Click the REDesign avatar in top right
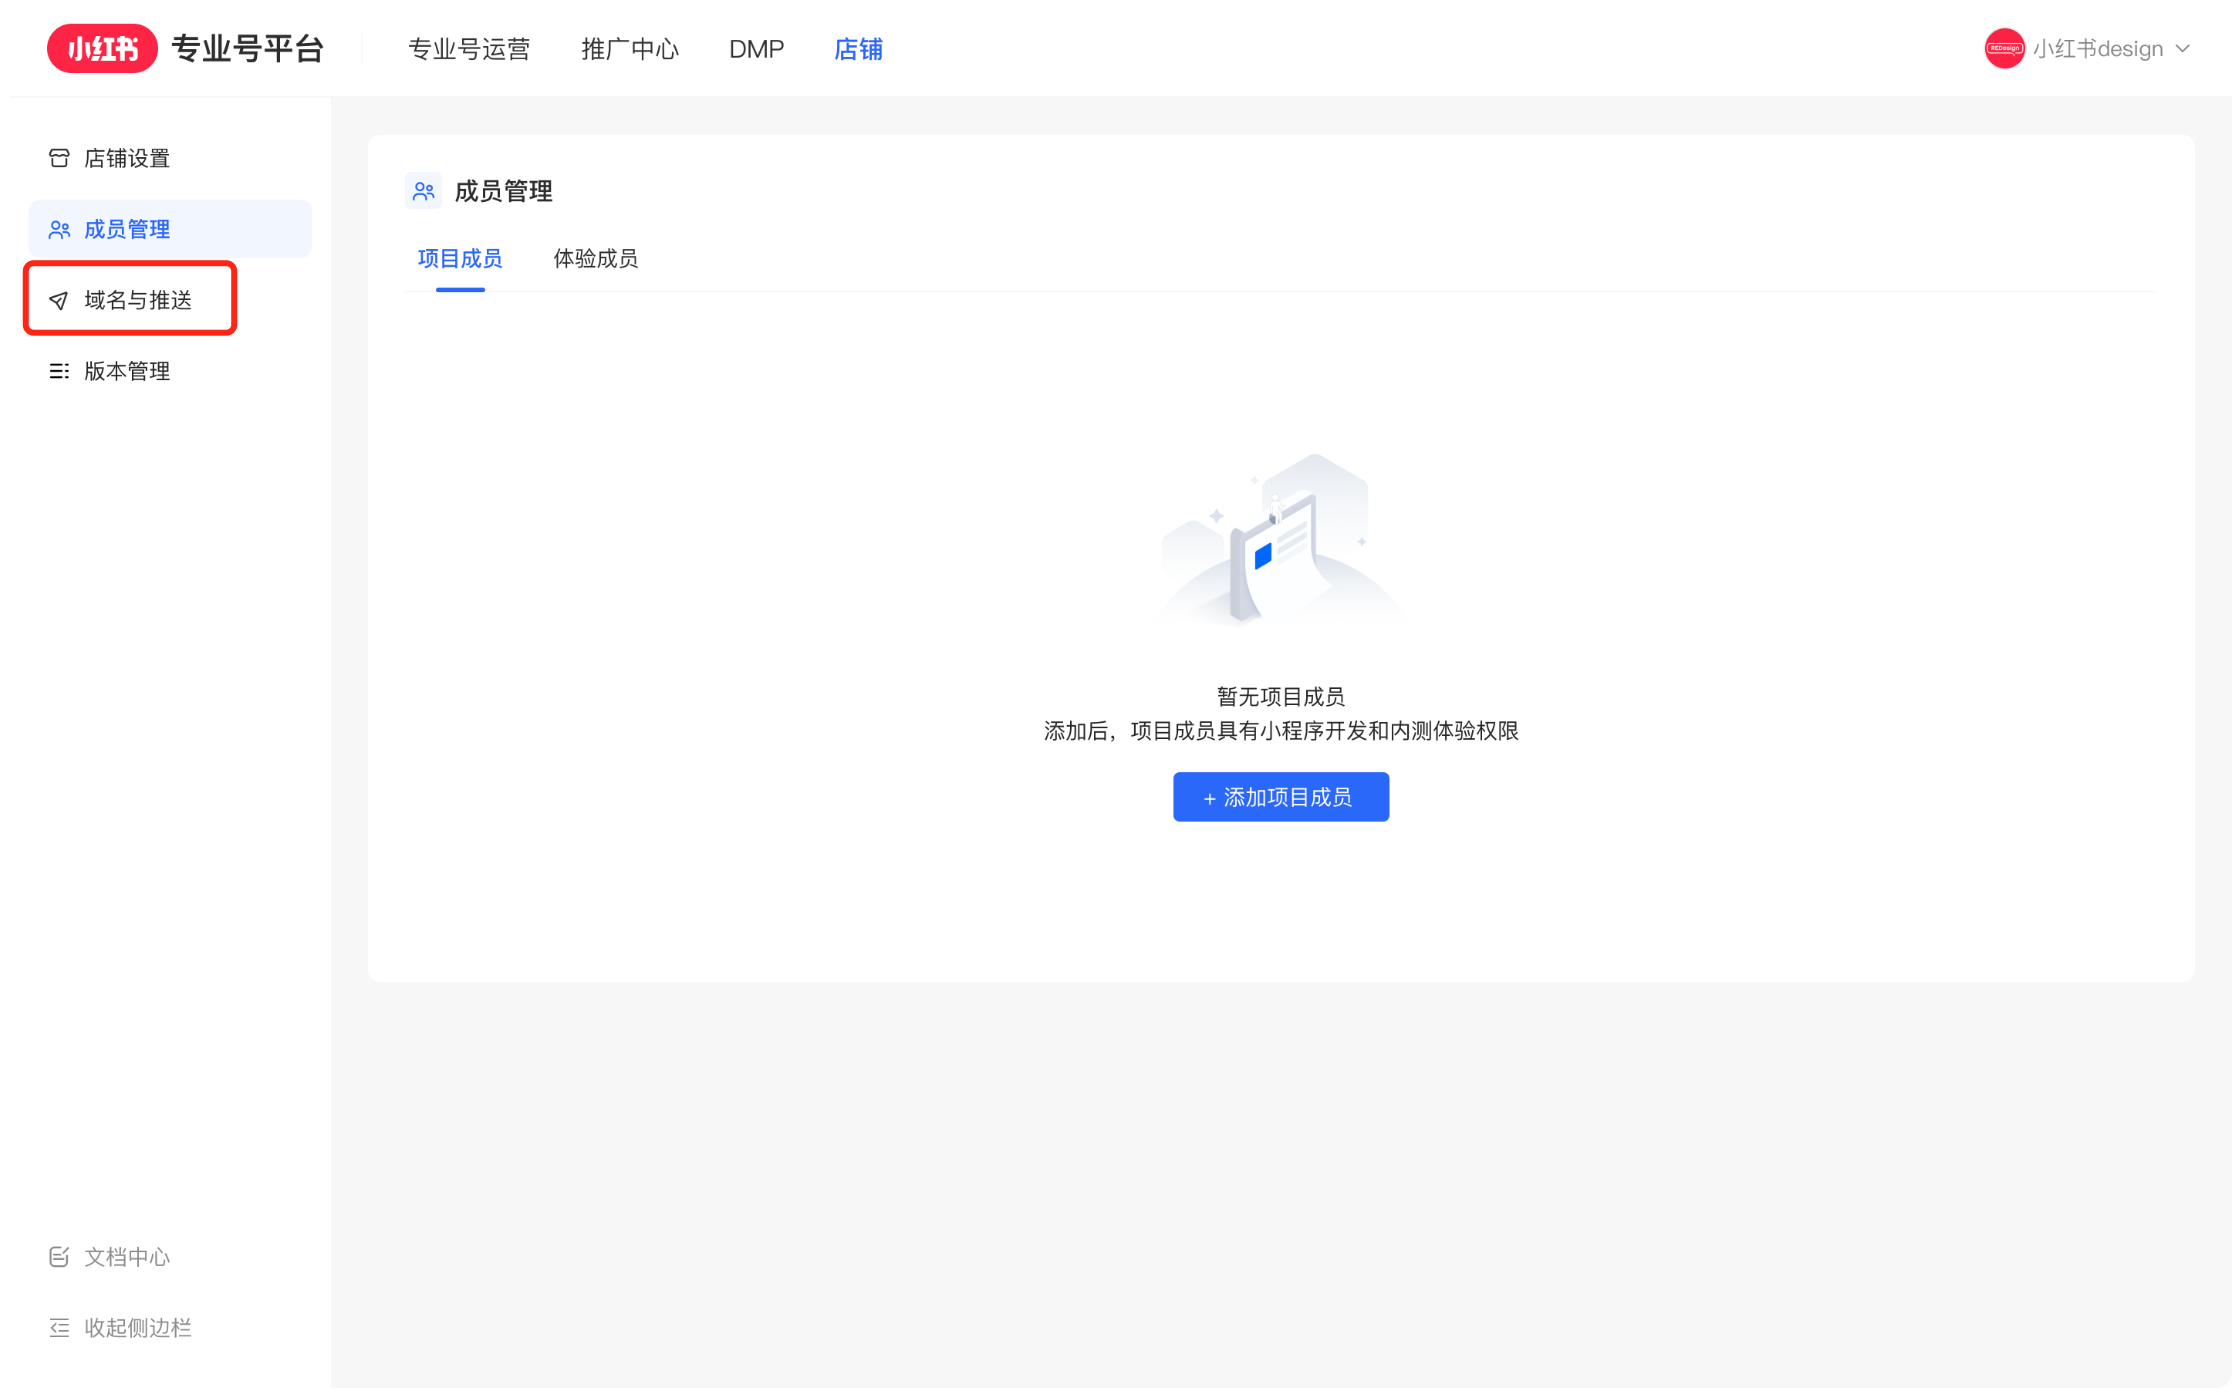 click(2005, 47)
